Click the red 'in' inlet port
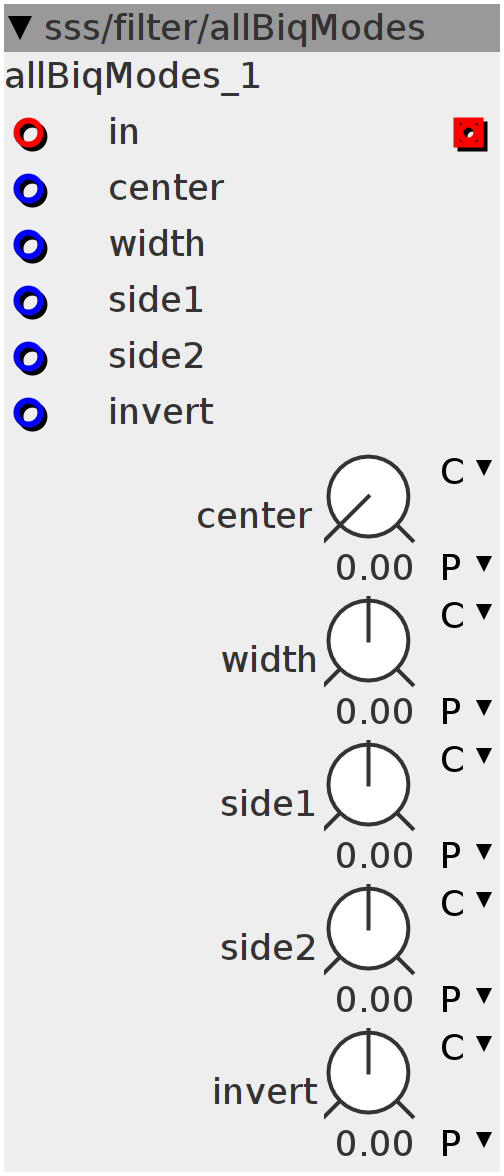Image resolution: width=504 pixels, height=1176 pixels. tap(30, 135)
